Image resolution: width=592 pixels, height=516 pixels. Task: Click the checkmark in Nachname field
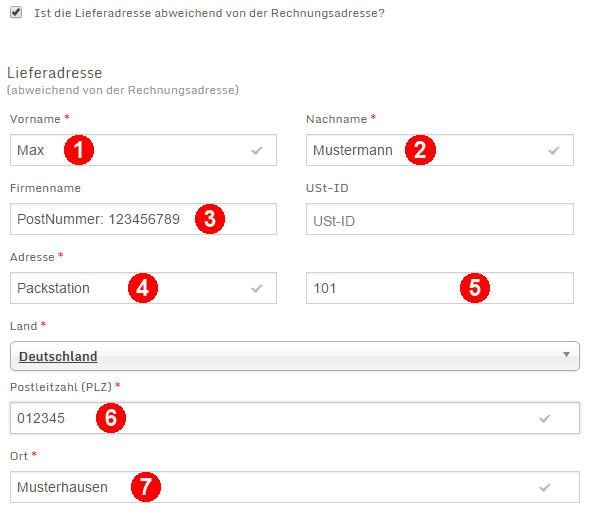click(554, 151)
